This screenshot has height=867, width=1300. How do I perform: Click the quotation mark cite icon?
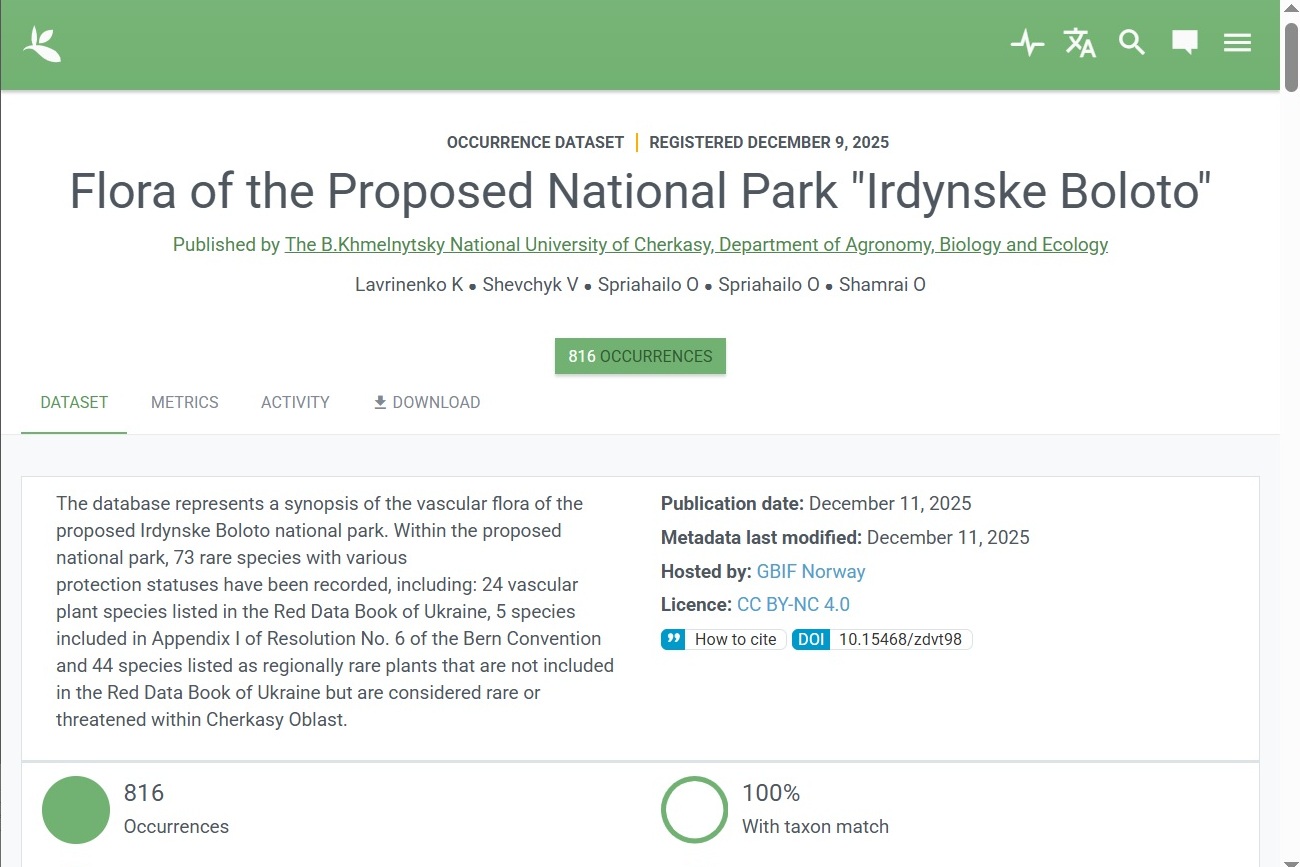pyautogui.click(x=673, y=639)
